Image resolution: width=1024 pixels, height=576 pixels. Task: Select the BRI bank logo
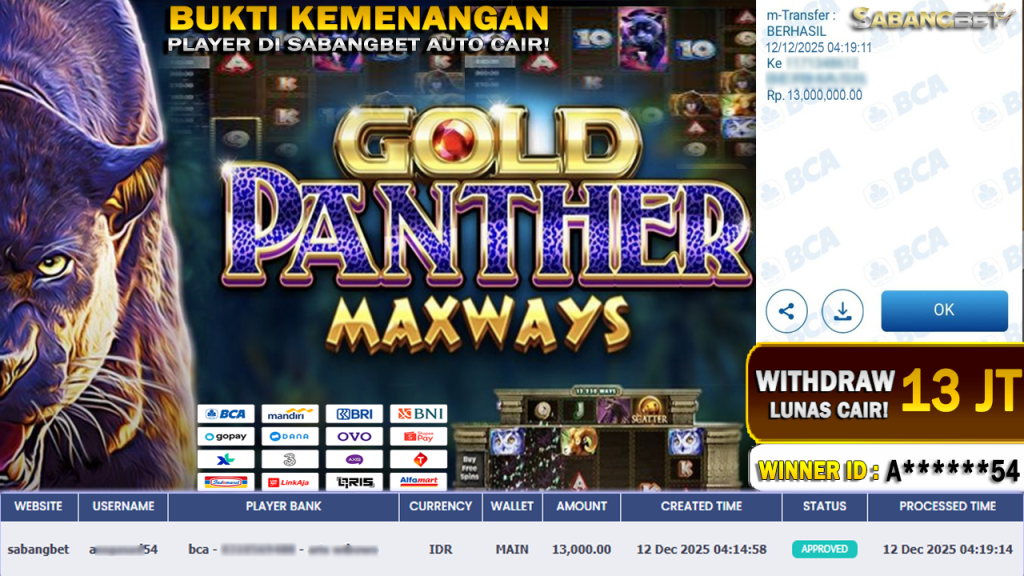tap(354, 414)
